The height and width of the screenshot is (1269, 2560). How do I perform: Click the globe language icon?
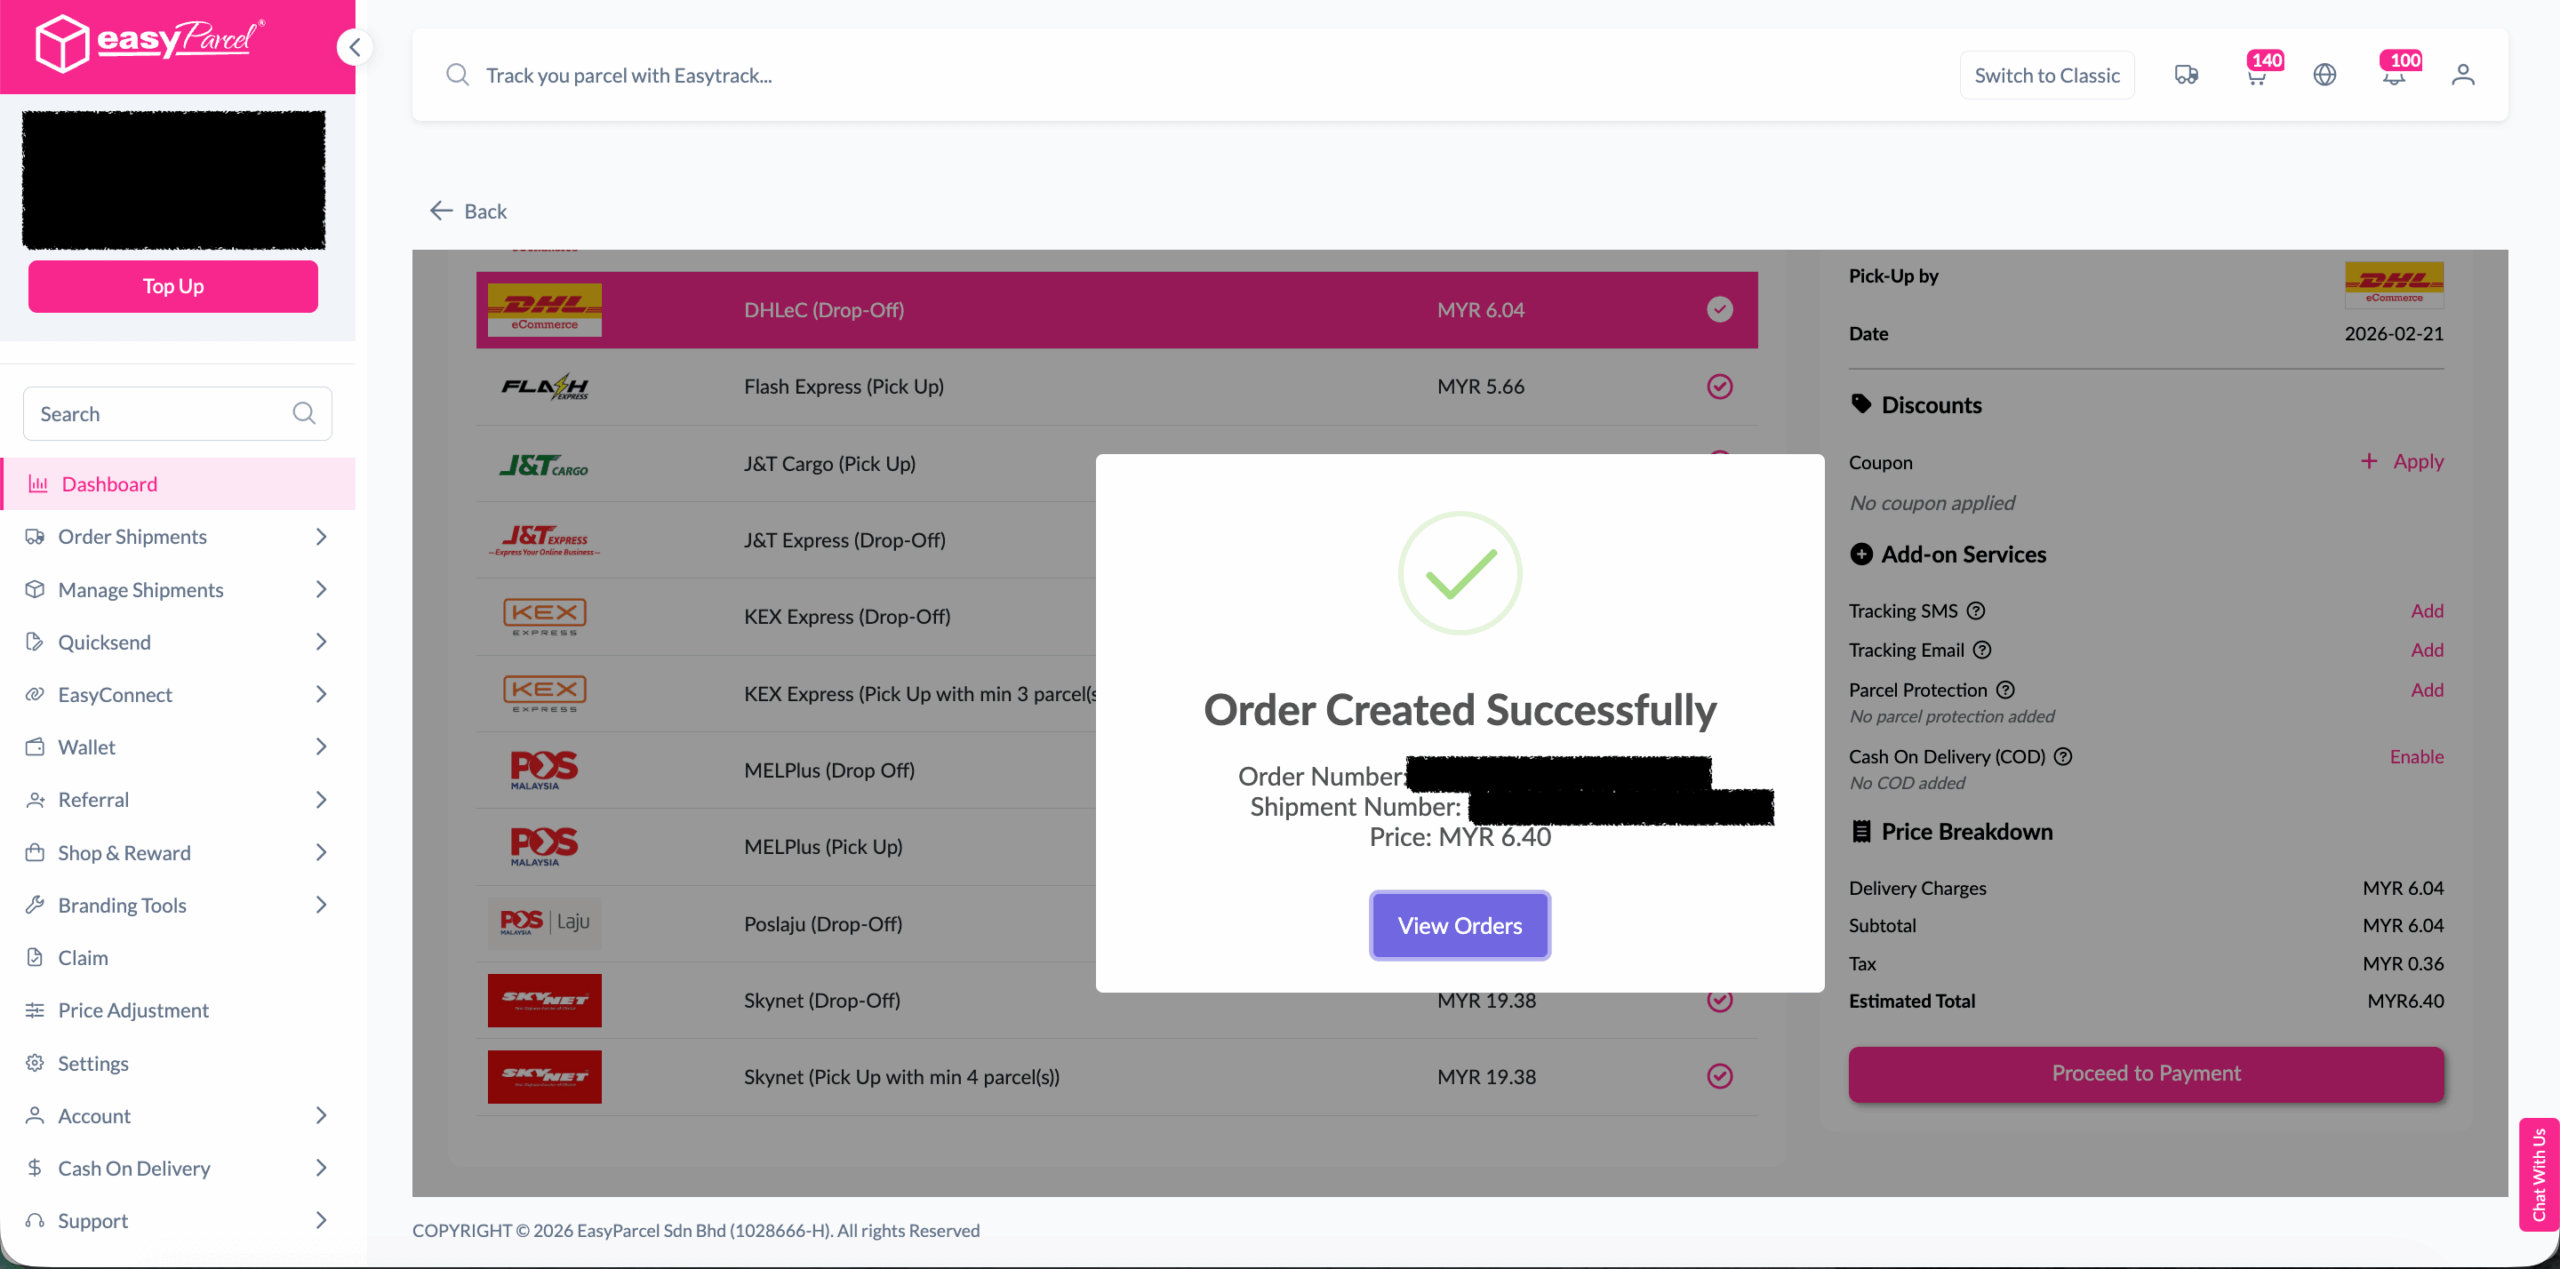(x=2325, y=75)
